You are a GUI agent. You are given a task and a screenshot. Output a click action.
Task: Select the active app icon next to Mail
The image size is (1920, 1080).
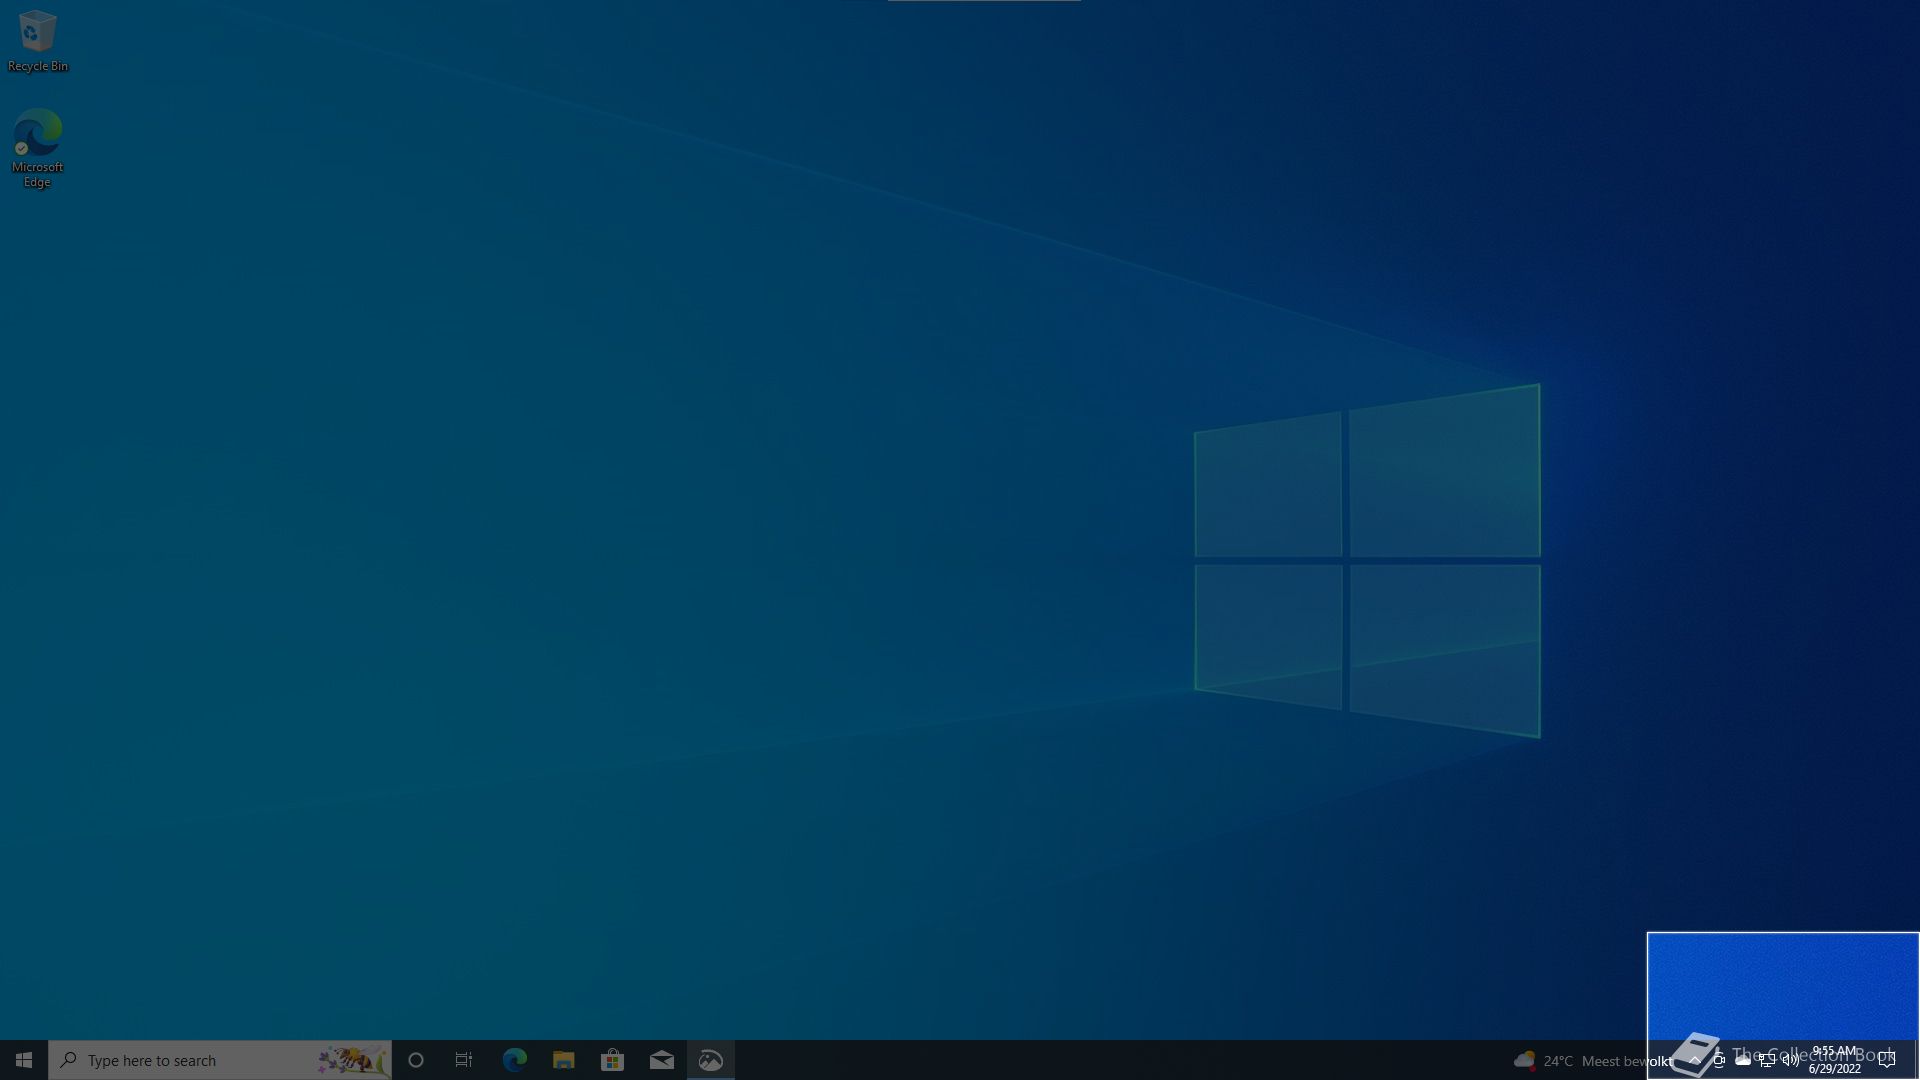point(711,1060)
